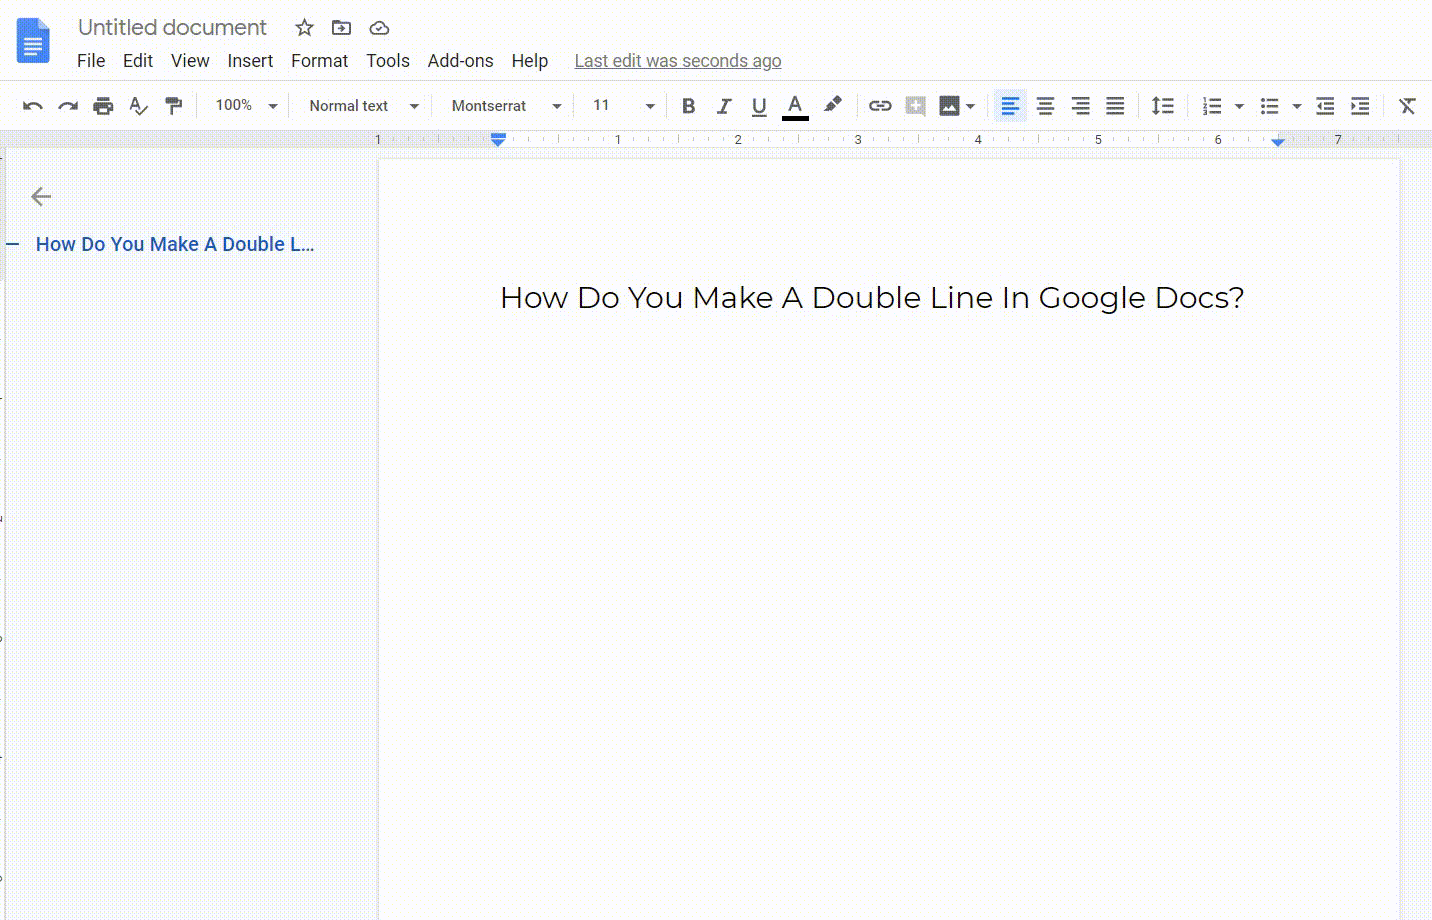
Task: Click Last edit was seconds ago link
Action: pos(678,61)
